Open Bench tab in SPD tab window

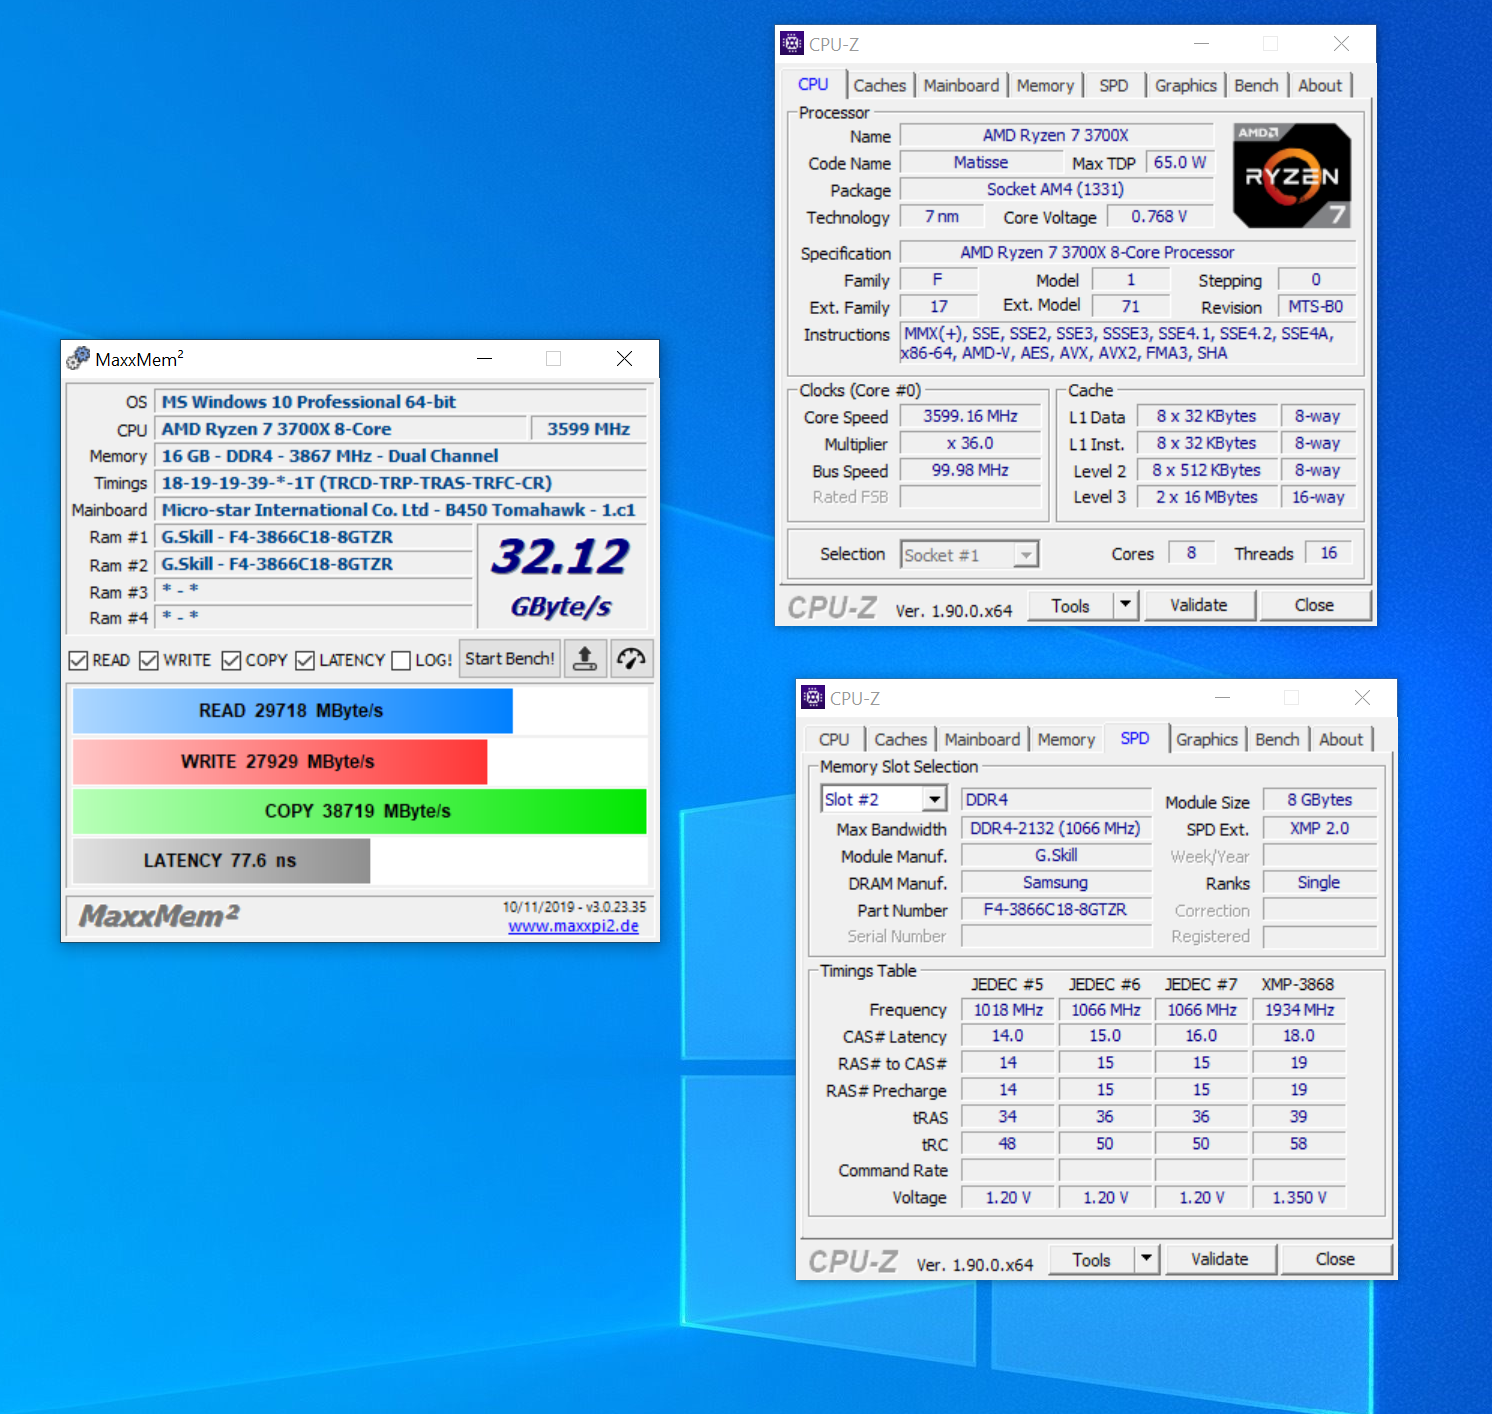(1277, 740)
